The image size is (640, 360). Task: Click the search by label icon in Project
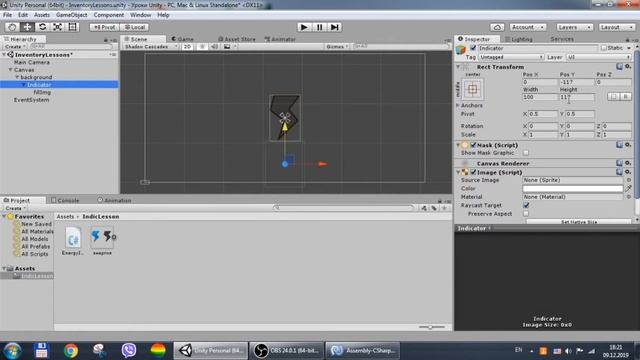click(x=434, y=208)
